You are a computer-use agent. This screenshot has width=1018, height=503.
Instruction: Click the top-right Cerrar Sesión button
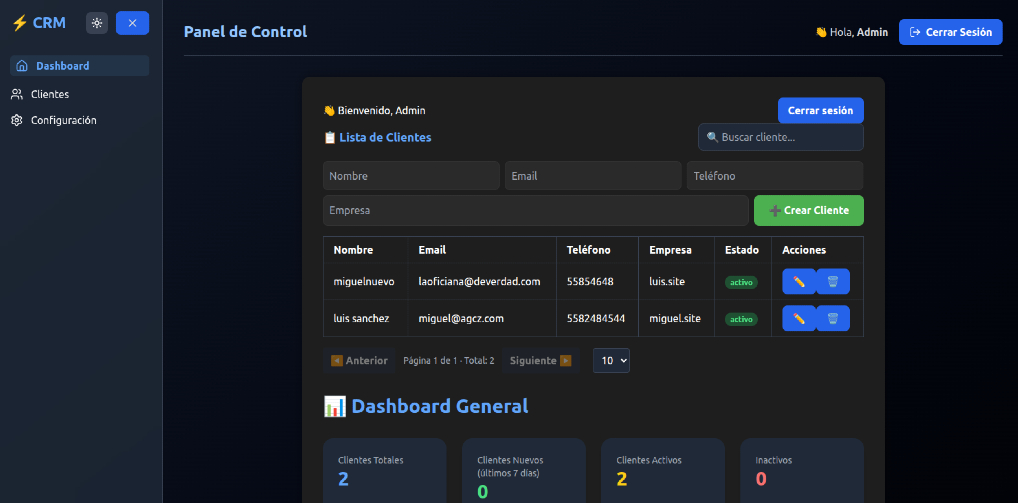(x=950, y=32)
